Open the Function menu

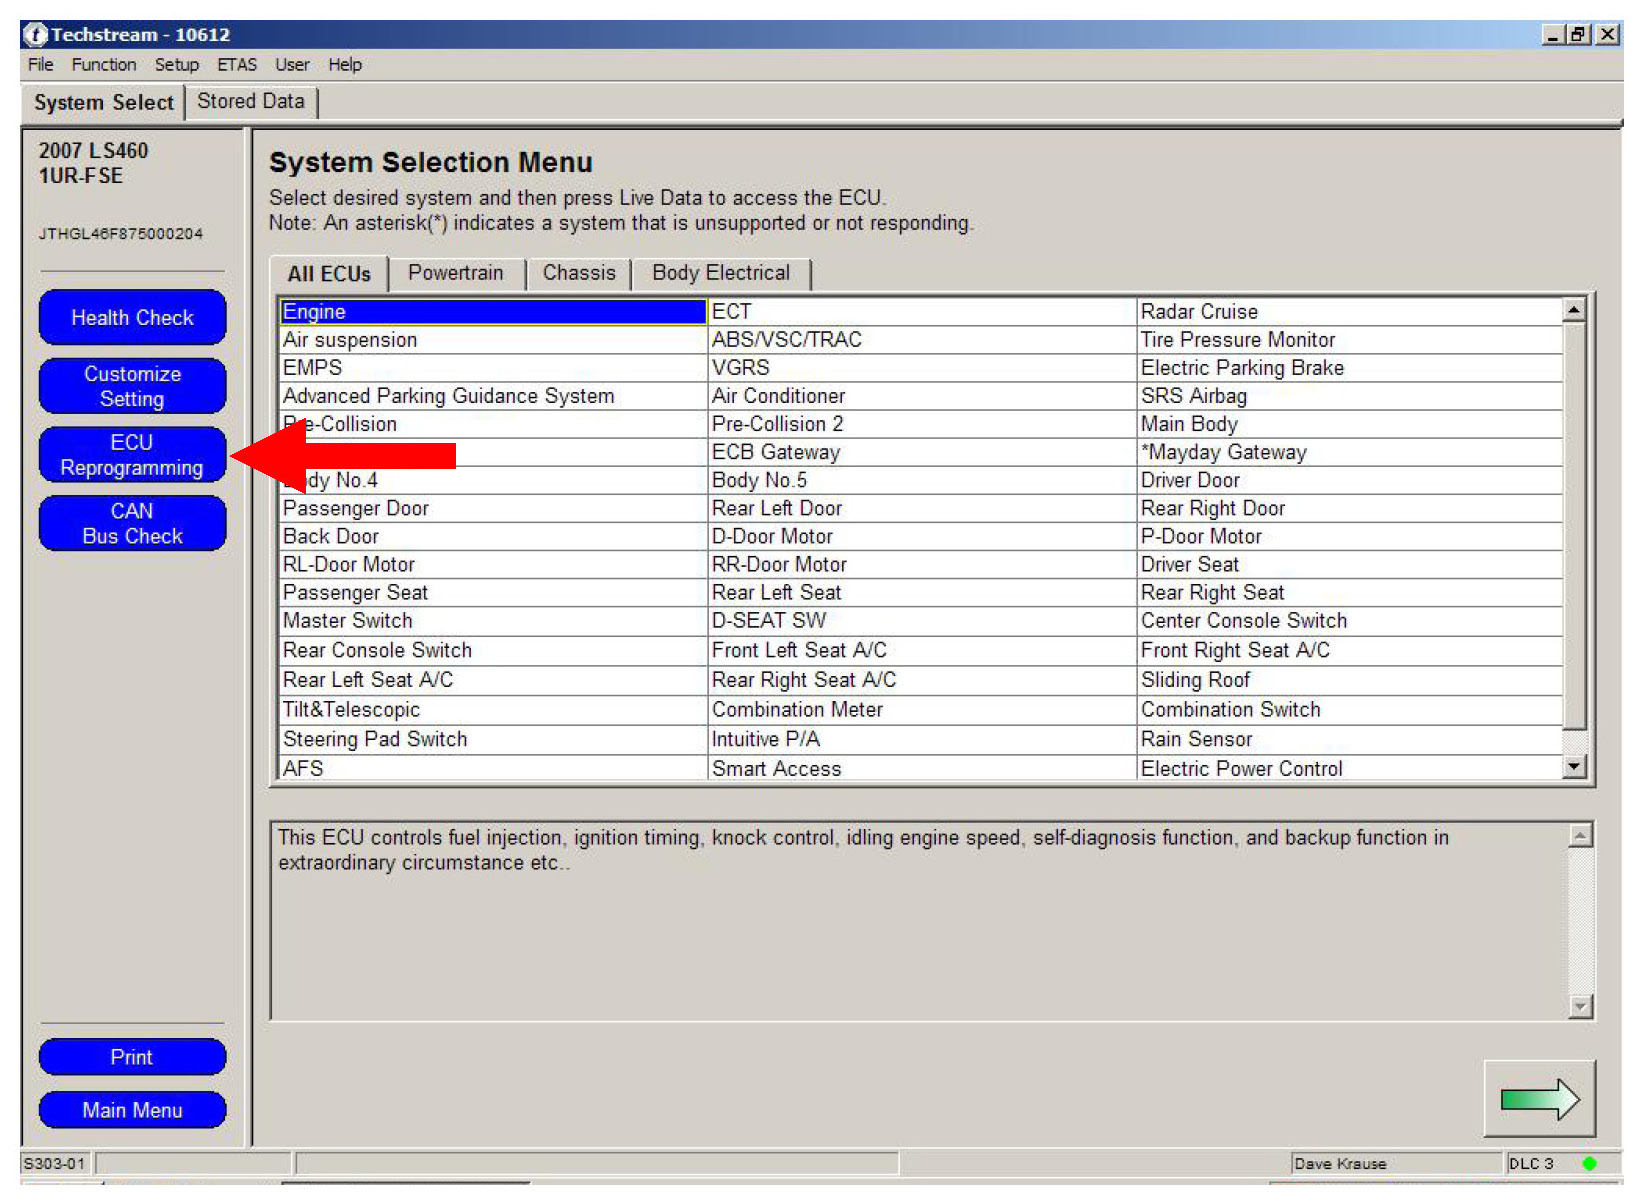click(x=103, y=65)
